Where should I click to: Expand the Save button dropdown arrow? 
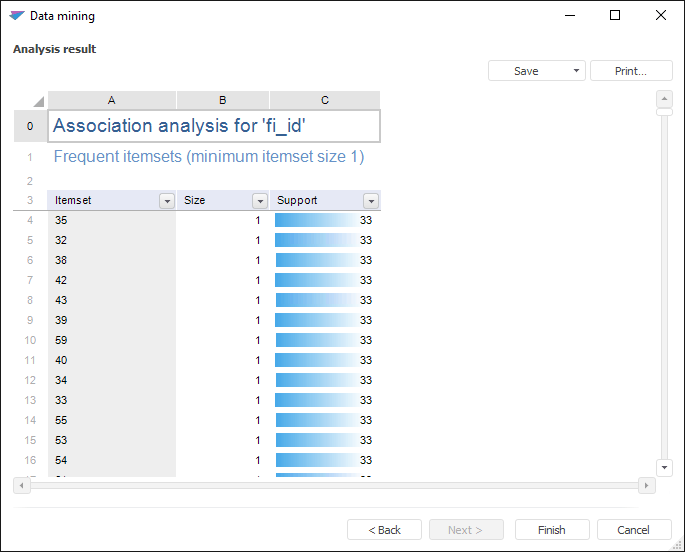click(x=578, y=71)
